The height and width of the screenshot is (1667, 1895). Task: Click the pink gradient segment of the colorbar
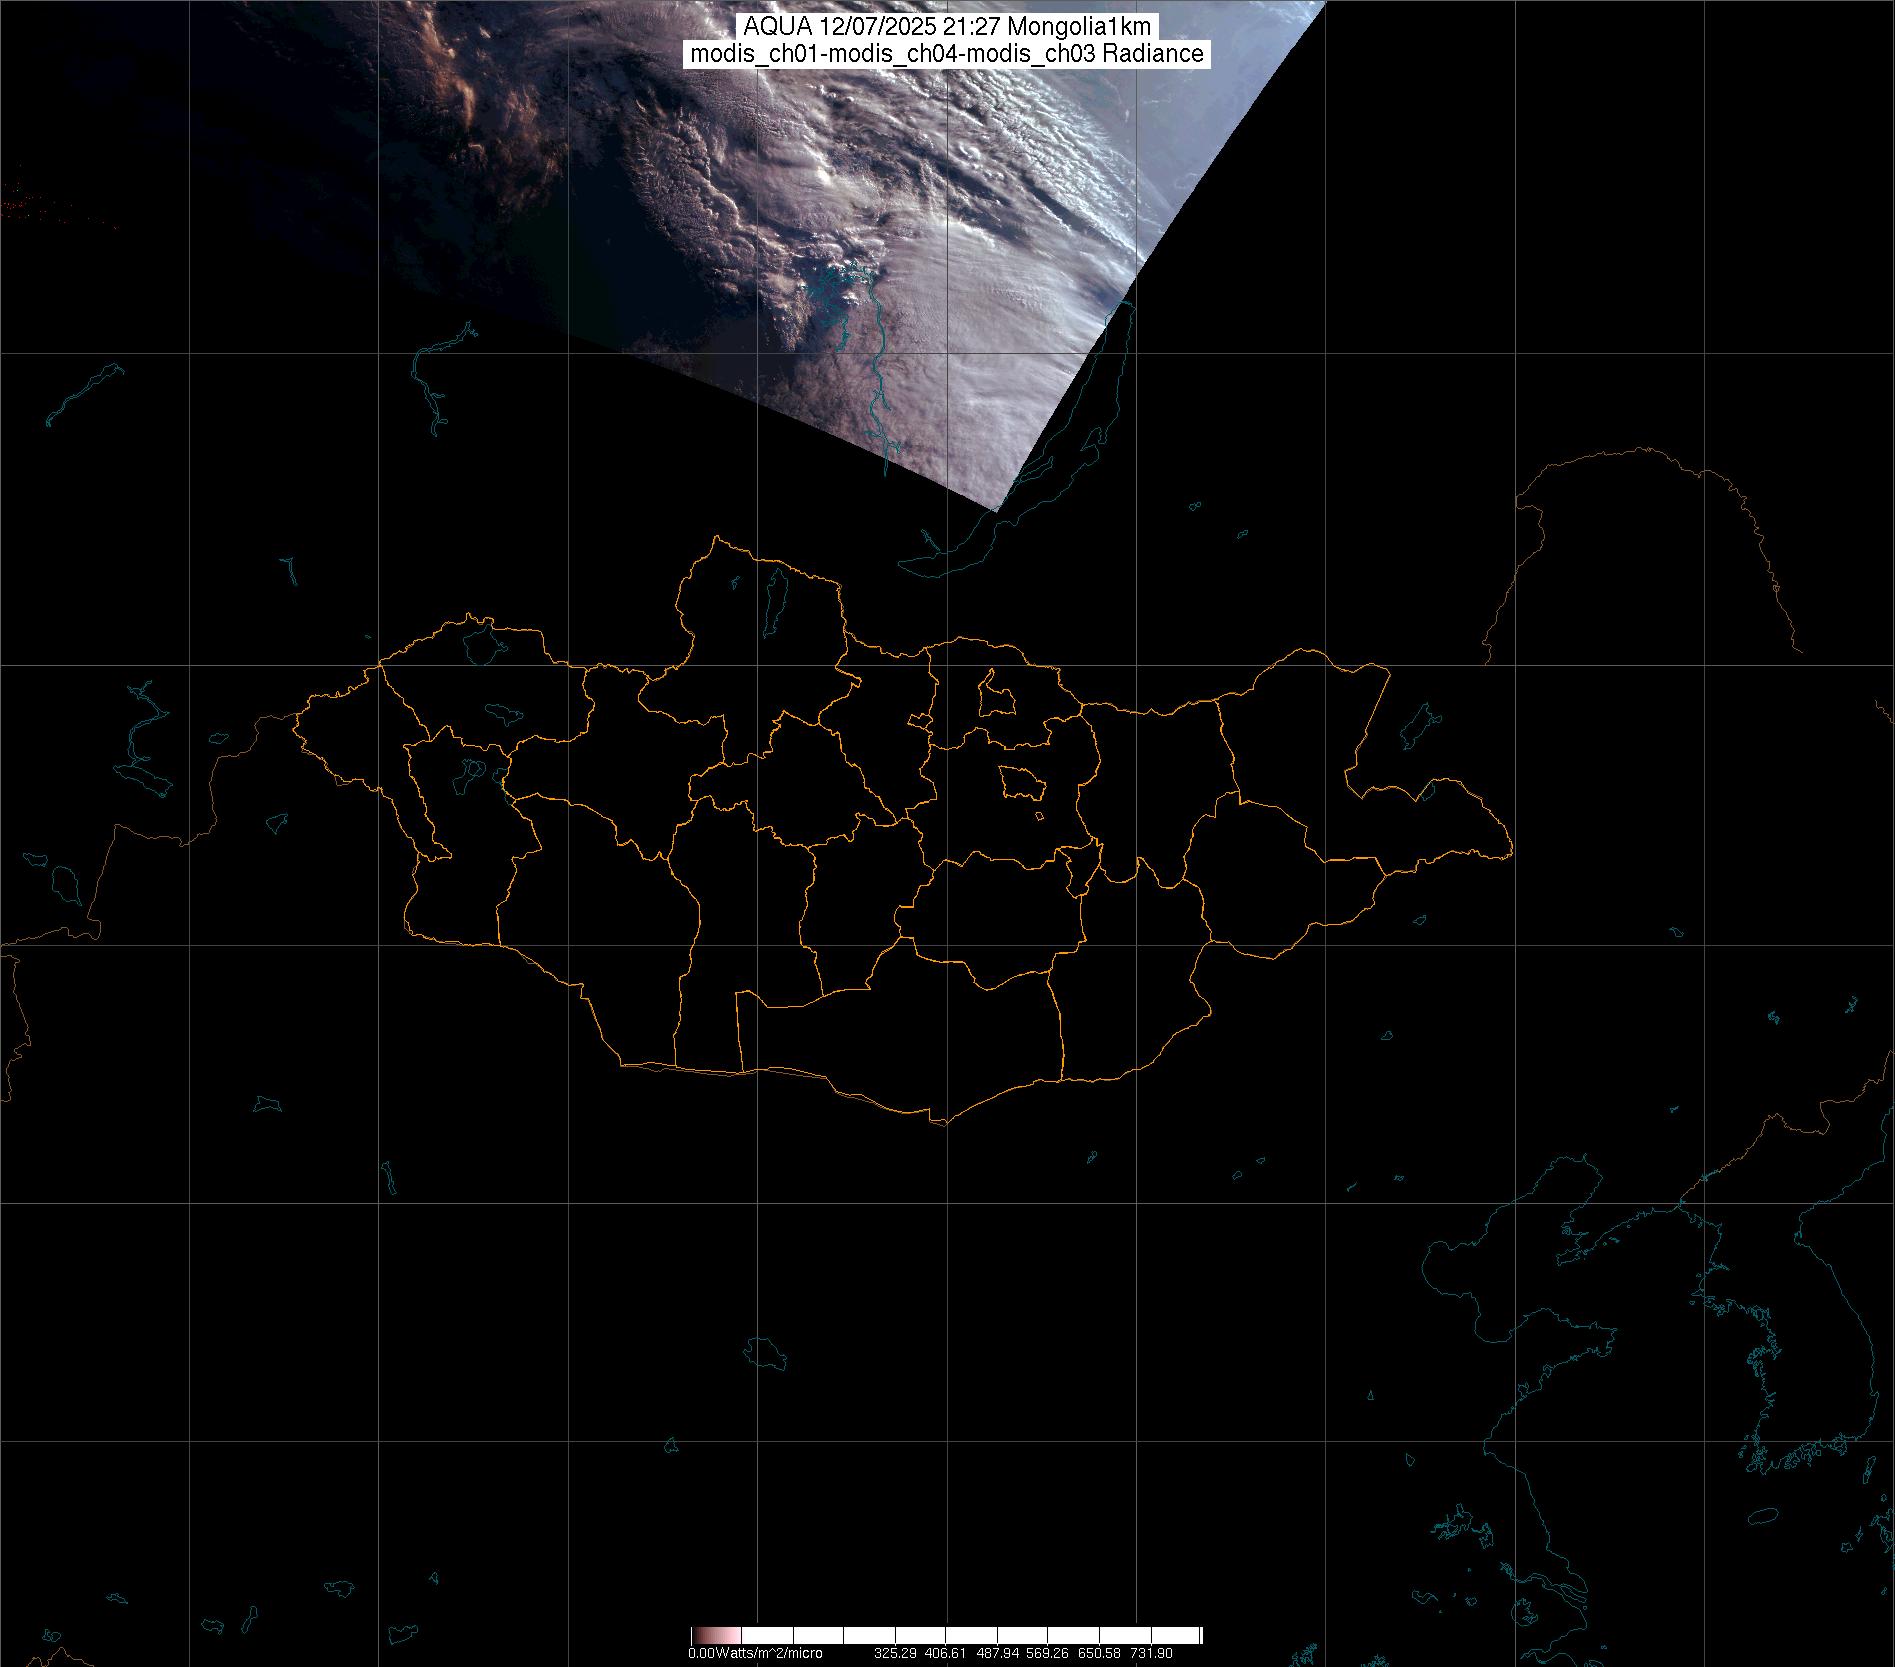coord(716,1635)
